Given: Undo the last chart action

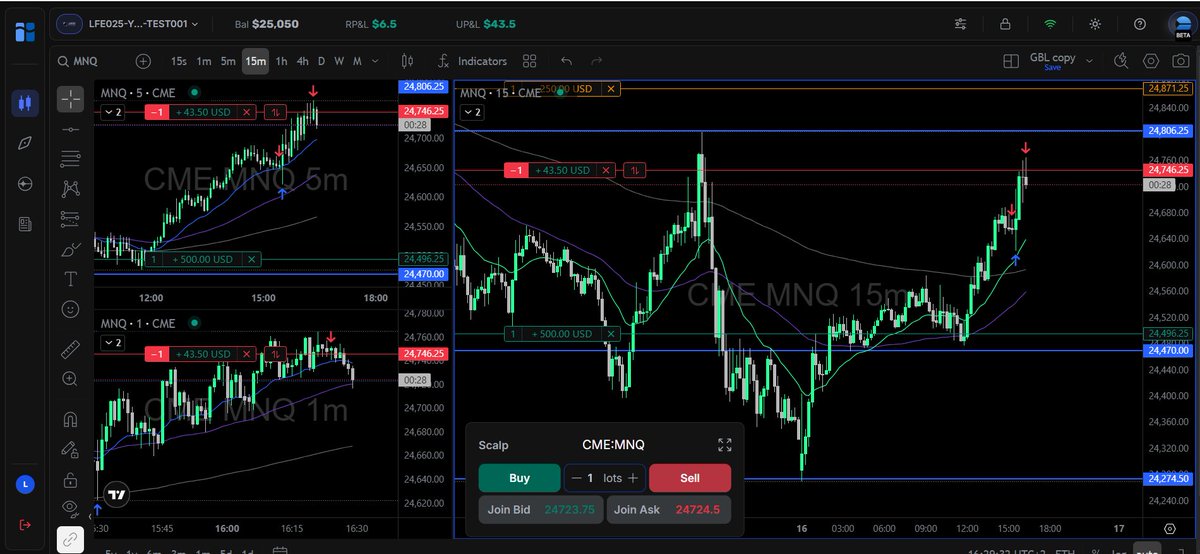Looking at the screenshot, I should click(566, 61).
